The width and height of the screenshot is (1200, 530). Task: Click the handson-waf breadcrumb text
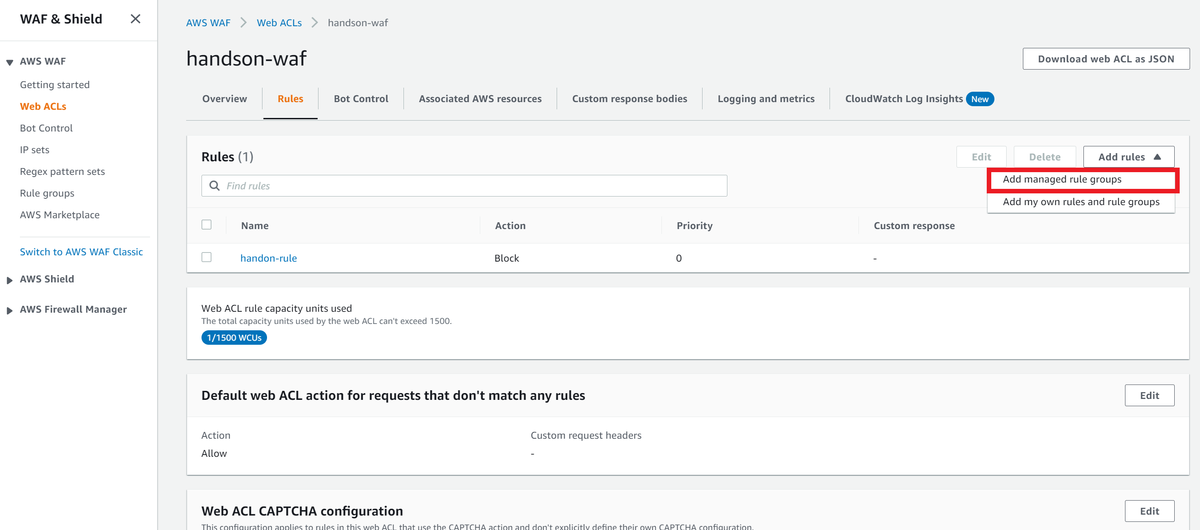[x=358, y=22]
